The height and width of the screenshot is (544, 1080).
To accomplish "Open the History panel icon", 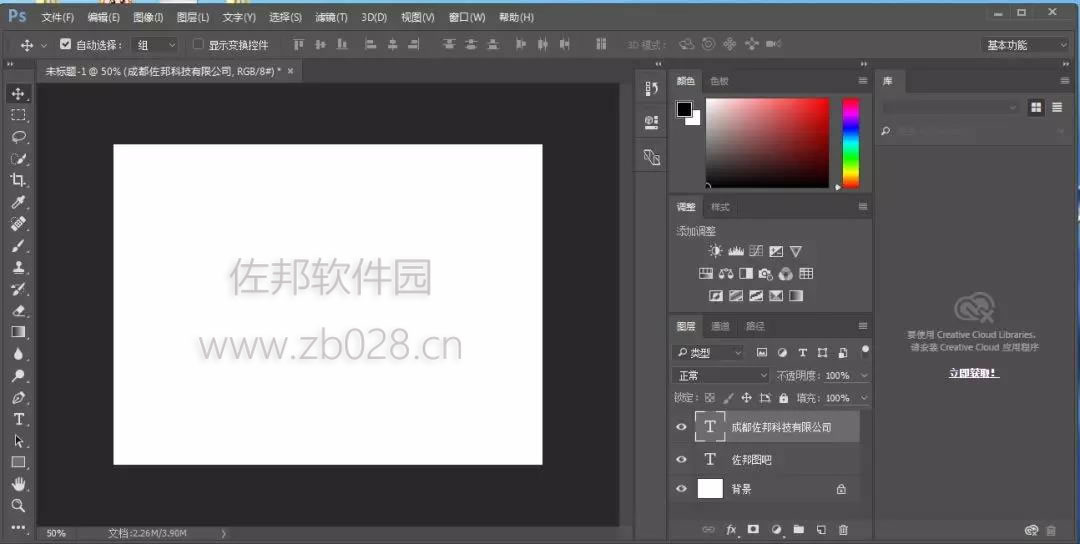I will click(x=652, y=89).
